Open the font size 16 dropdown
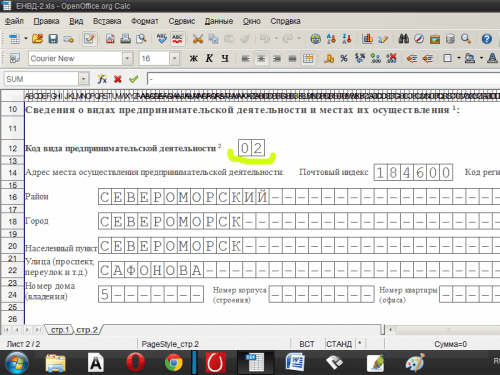This screenshot has height=375, width=500. click(175, 59)
